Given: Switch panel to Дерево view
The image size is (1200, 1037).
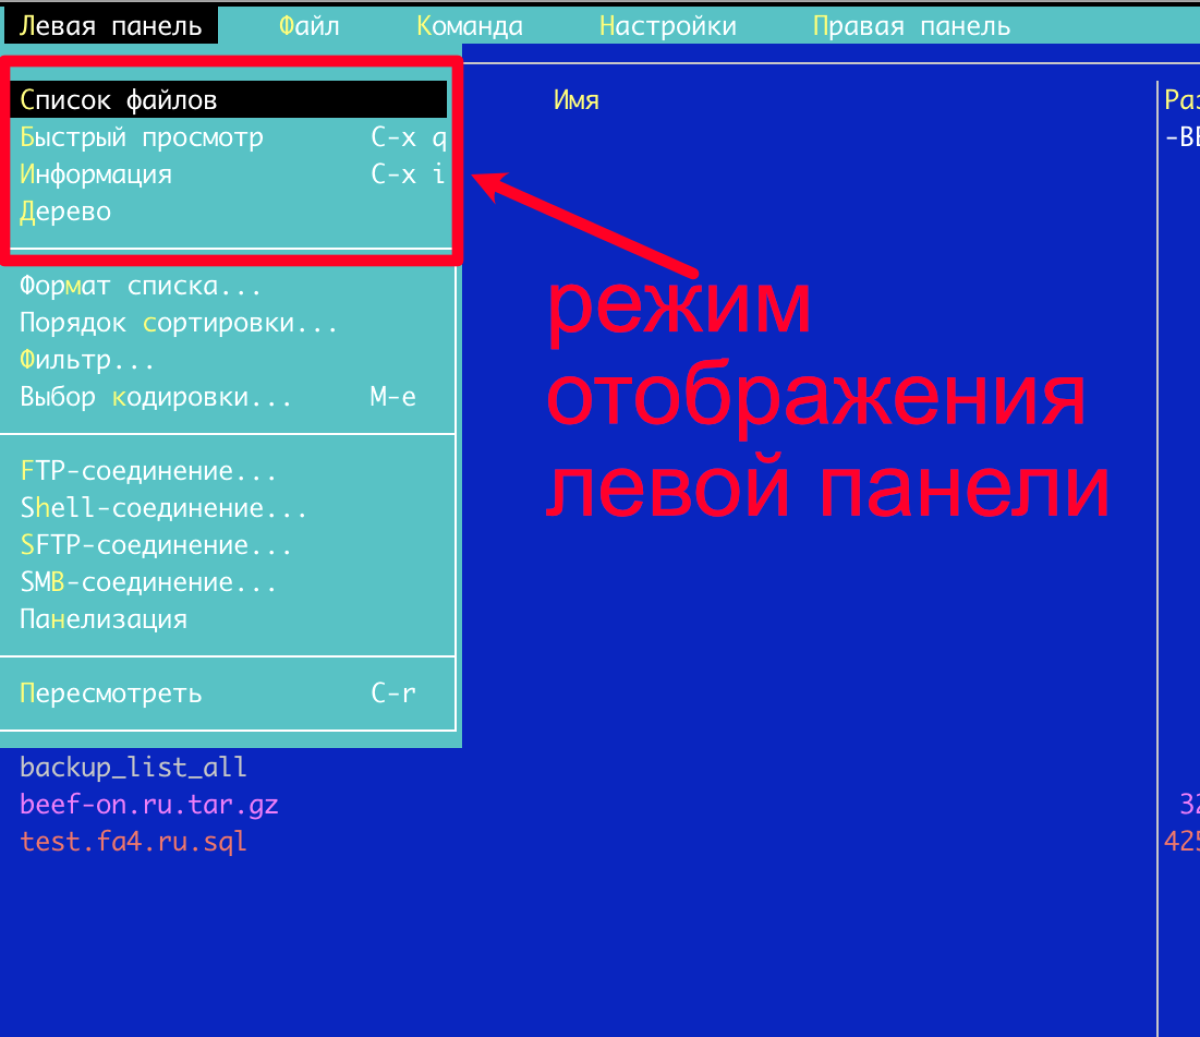Looking at the screenshot, I should pyautogui.click(x=66, y=211).
